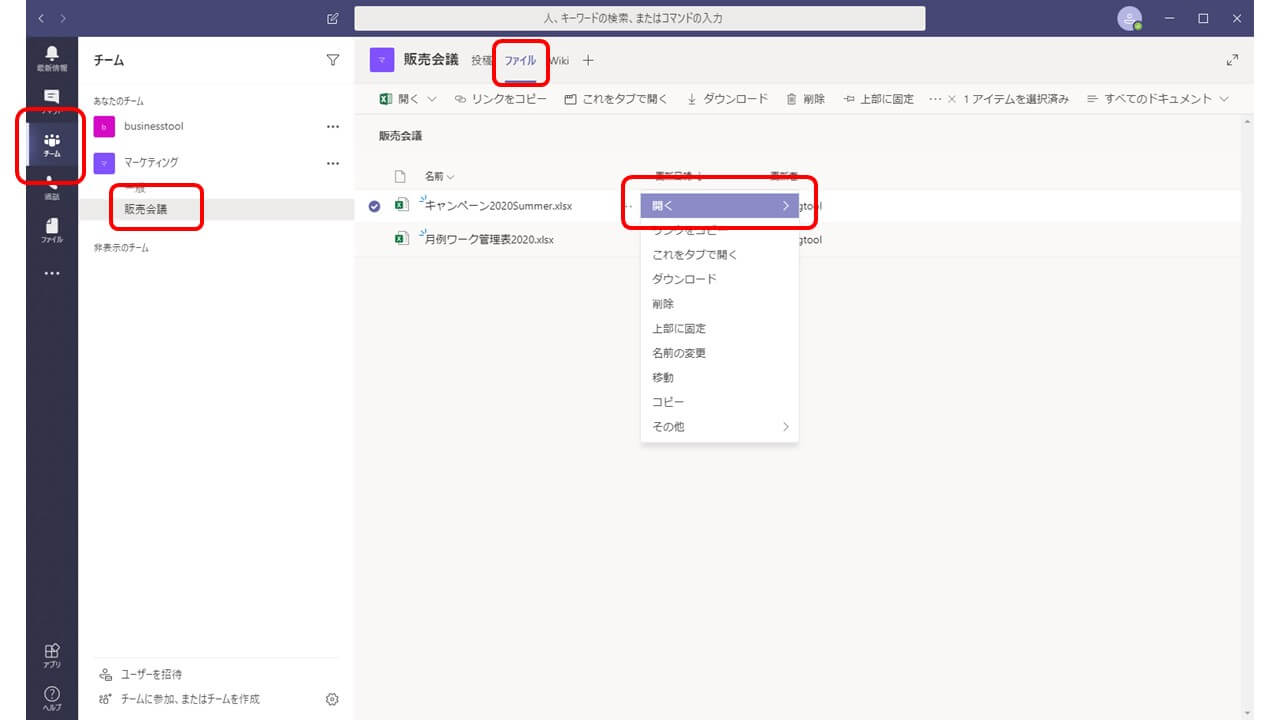1280x720 pixels.
Task: Open the manage teams gear icon
Action: [333, 699]
